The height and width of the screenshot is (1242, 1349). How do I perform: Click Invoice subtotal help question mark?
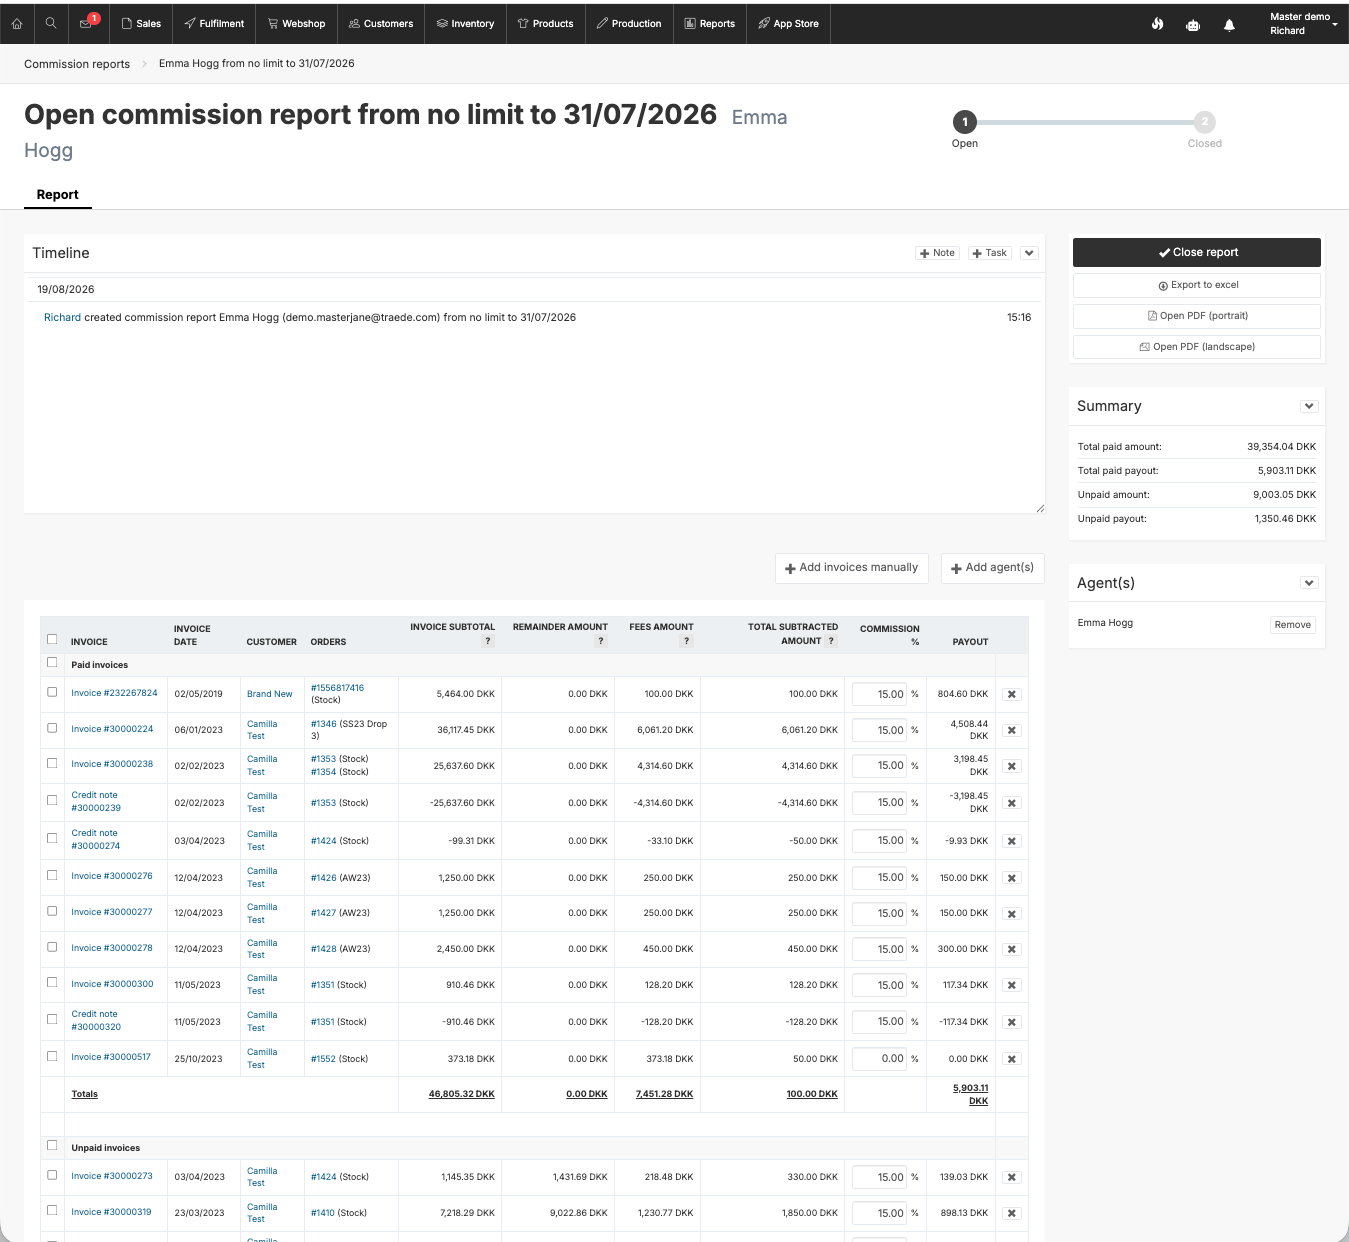coord(488,641)
